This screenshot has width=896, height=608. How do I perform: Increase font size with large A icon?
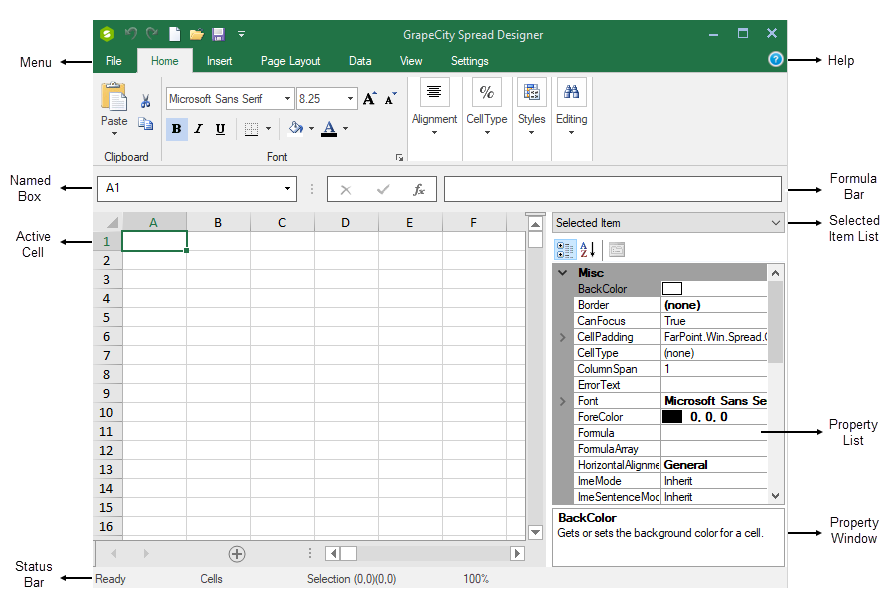tap(370, 98)
